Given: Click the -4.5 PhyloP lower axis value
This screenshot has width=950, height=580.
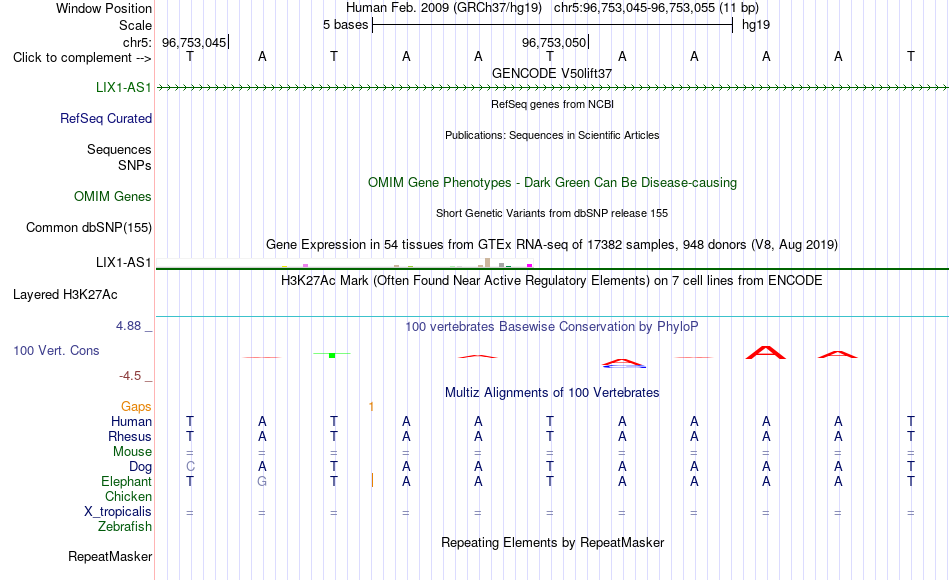Looking at the screenshot, I should [130, 376].
